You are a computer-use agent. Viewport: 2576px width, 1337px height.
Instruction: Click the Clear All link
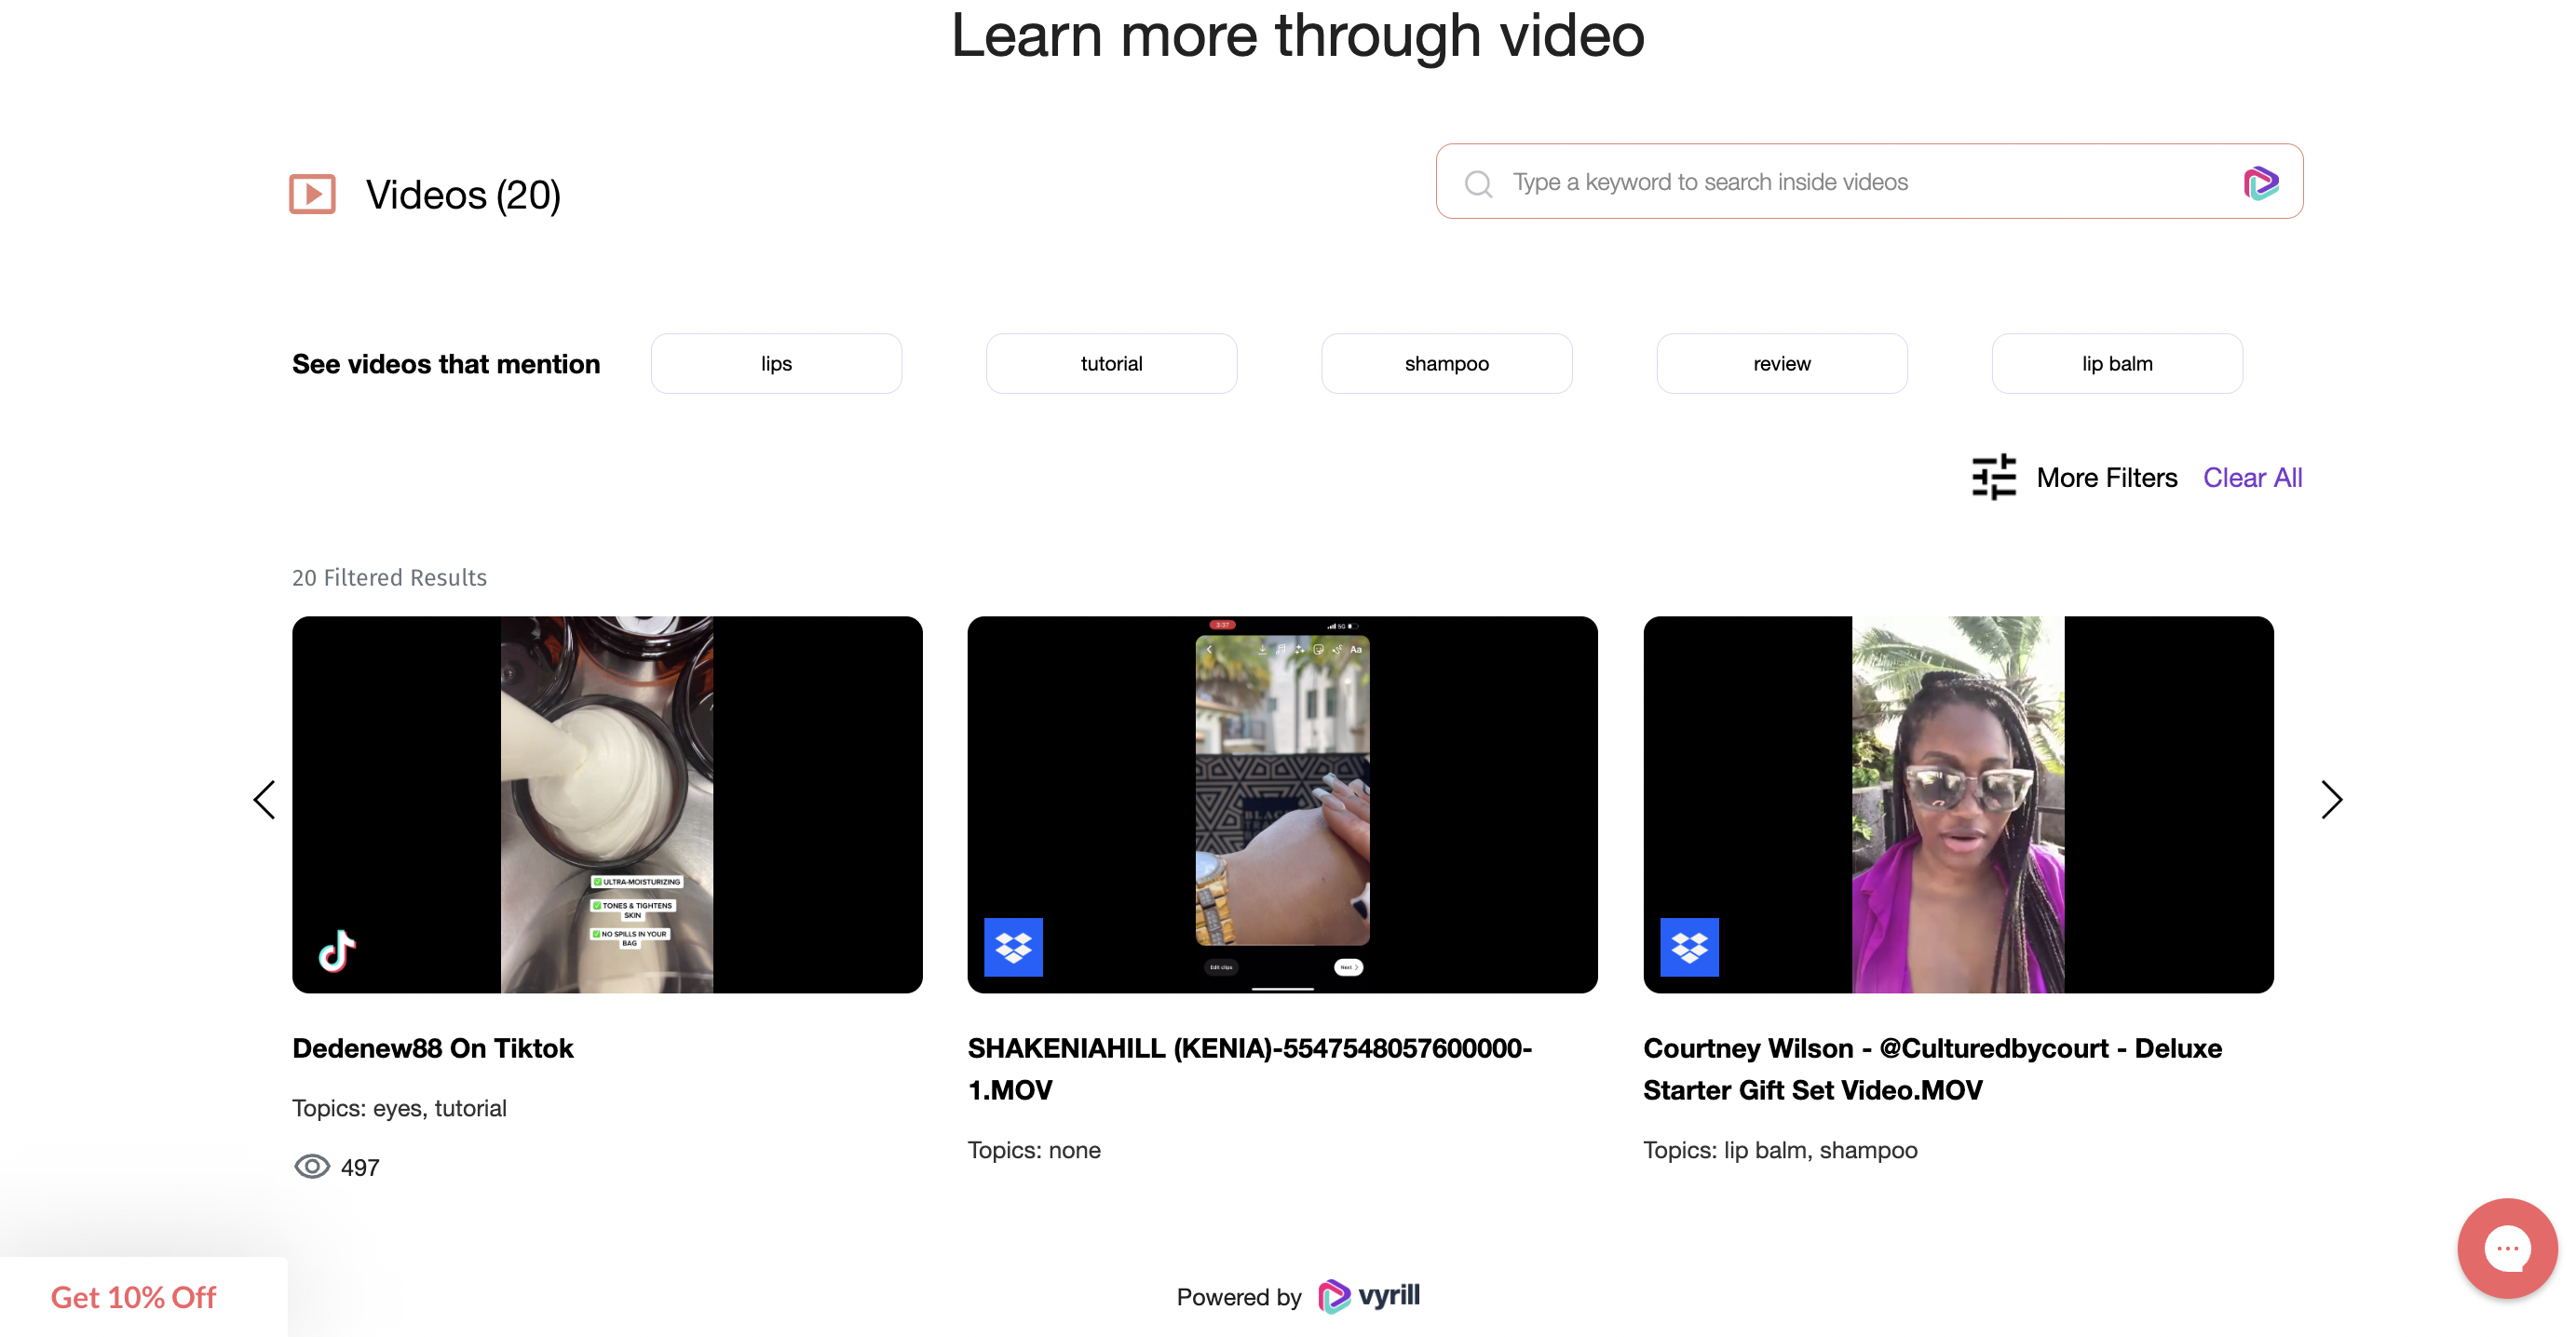tap(2252, 478)
